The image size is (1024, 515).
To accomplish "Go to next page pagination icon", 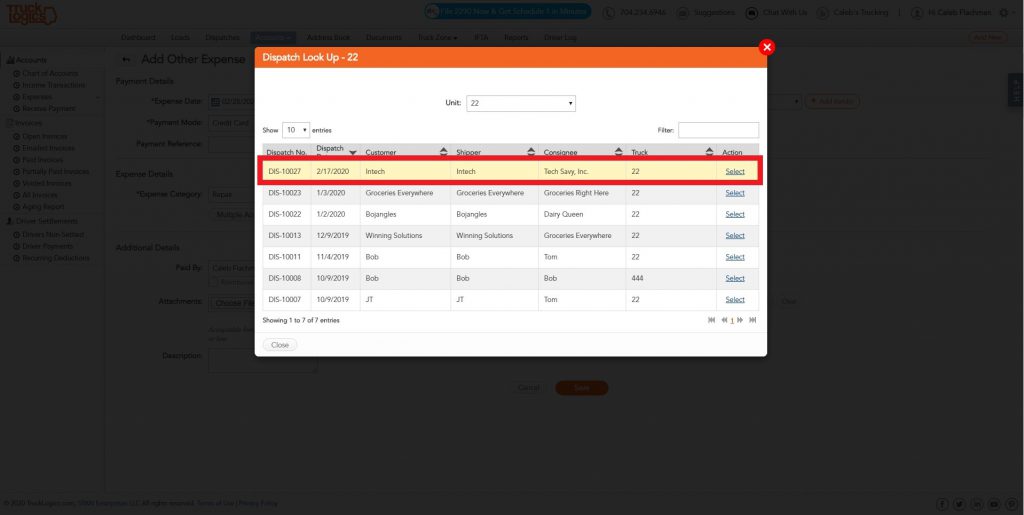I will [x=740, y=320].
